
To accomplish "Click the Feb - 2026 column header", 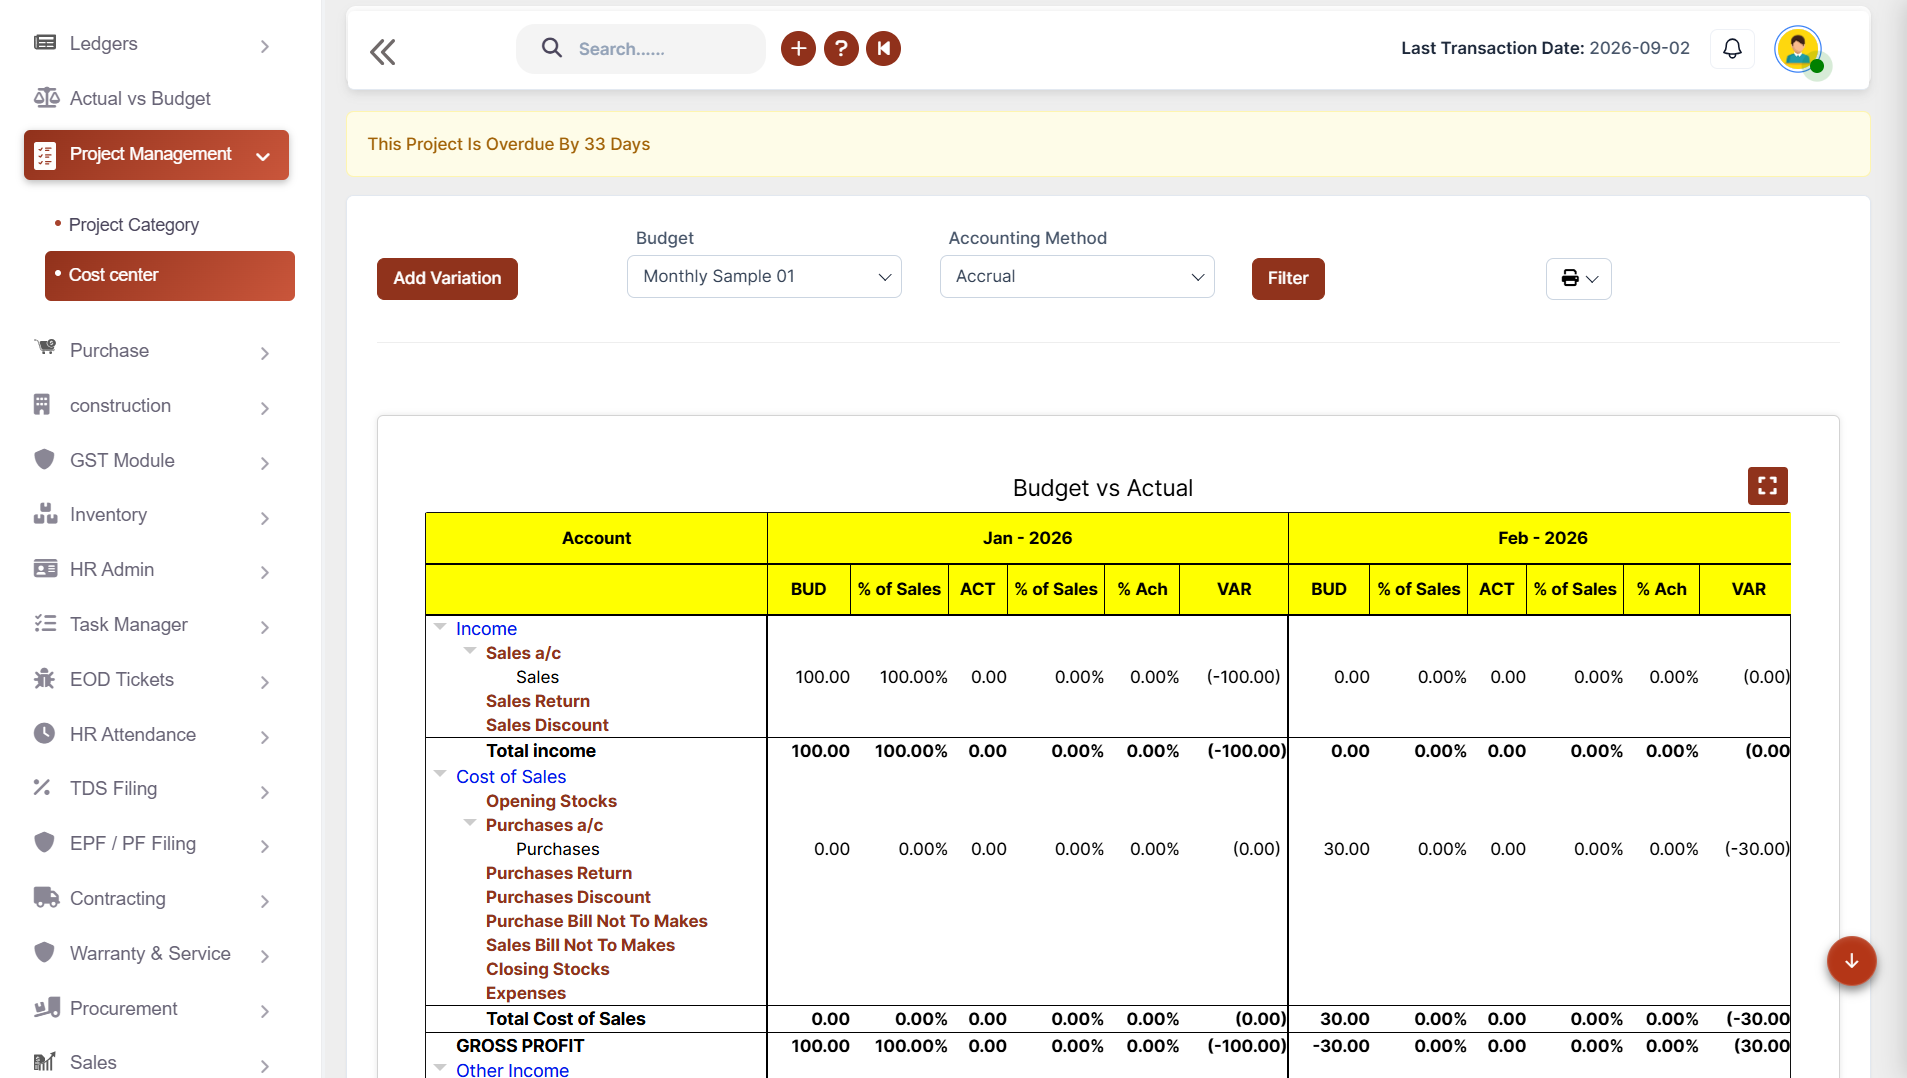I will (1542, 538).
